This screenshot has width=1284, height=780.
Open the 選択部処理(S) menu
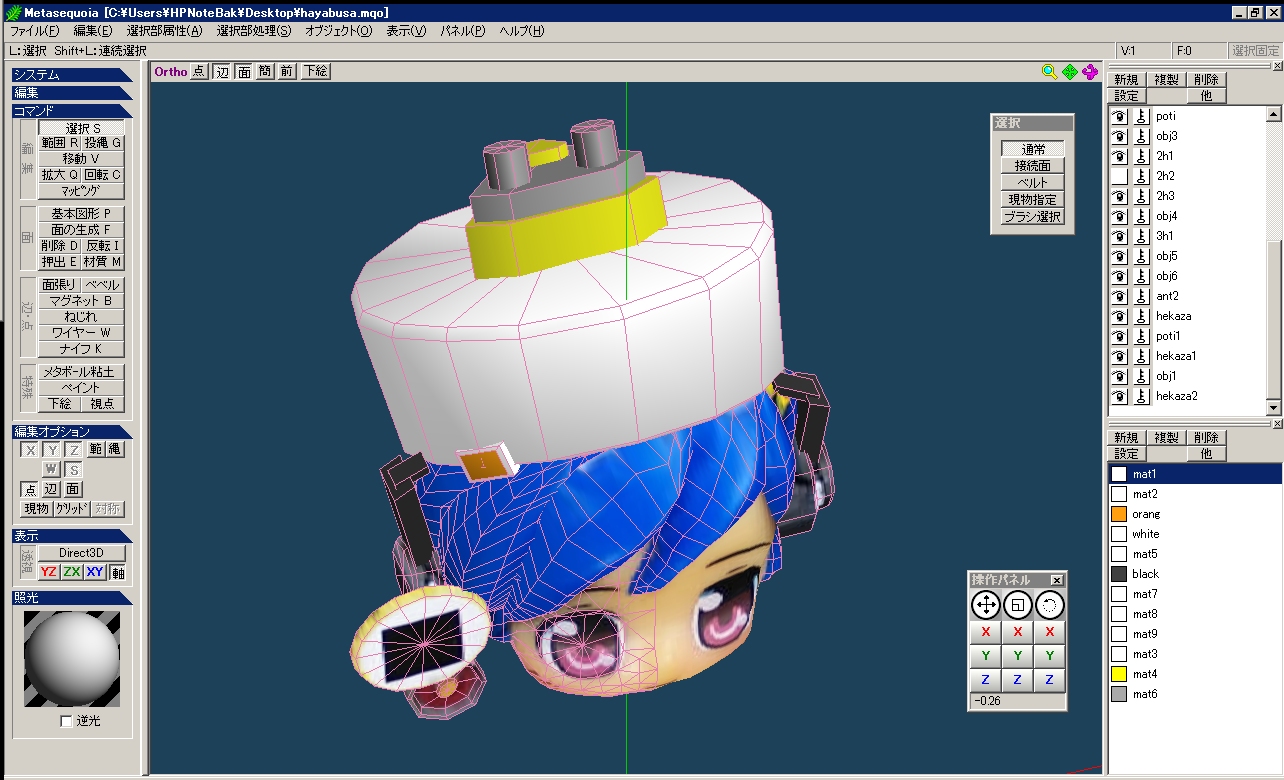tap(254, 31)
